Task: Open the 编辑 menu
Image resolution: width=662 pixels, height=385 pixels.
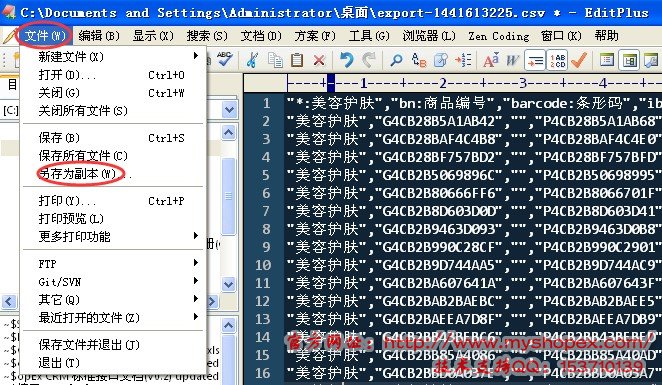Action: point(99,36)
